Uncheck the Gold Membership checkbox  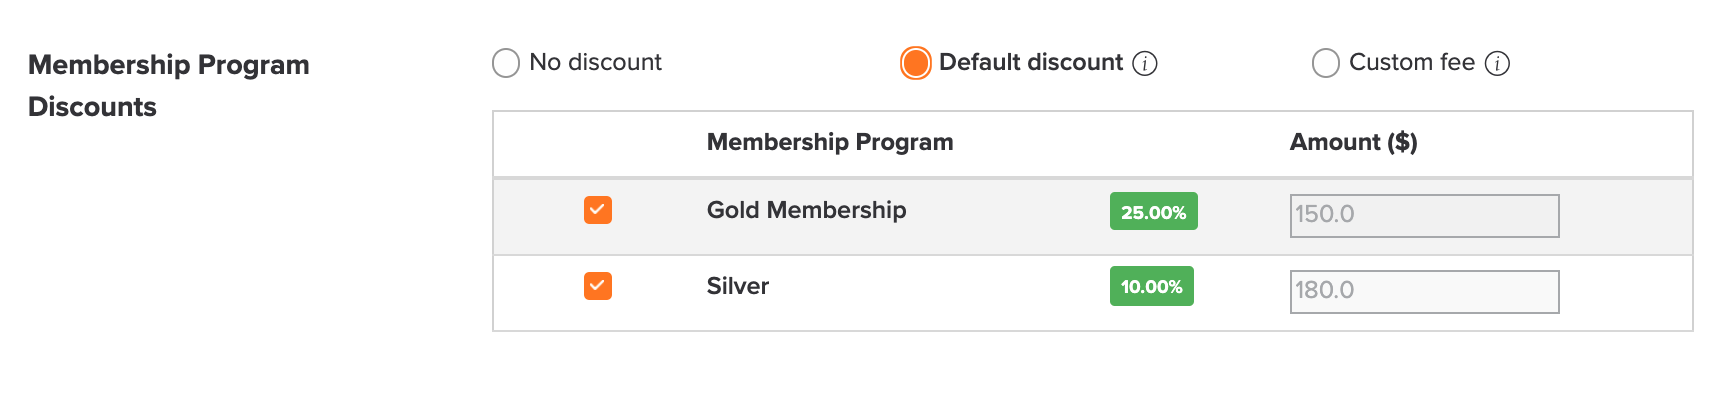click(x=598, y=210)
